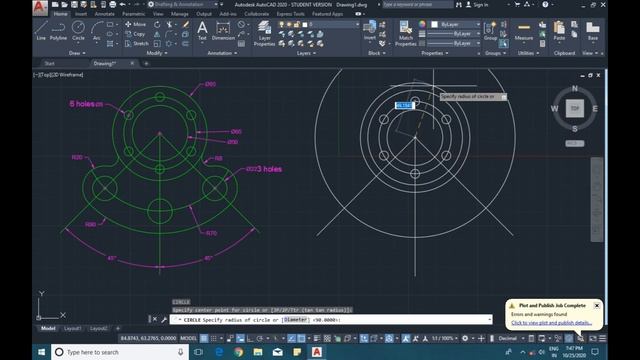The height and width of the screenshot is (360, 640).
Task: Click the Copy tool in Modify panel
Action: click(x=135, y=34)
